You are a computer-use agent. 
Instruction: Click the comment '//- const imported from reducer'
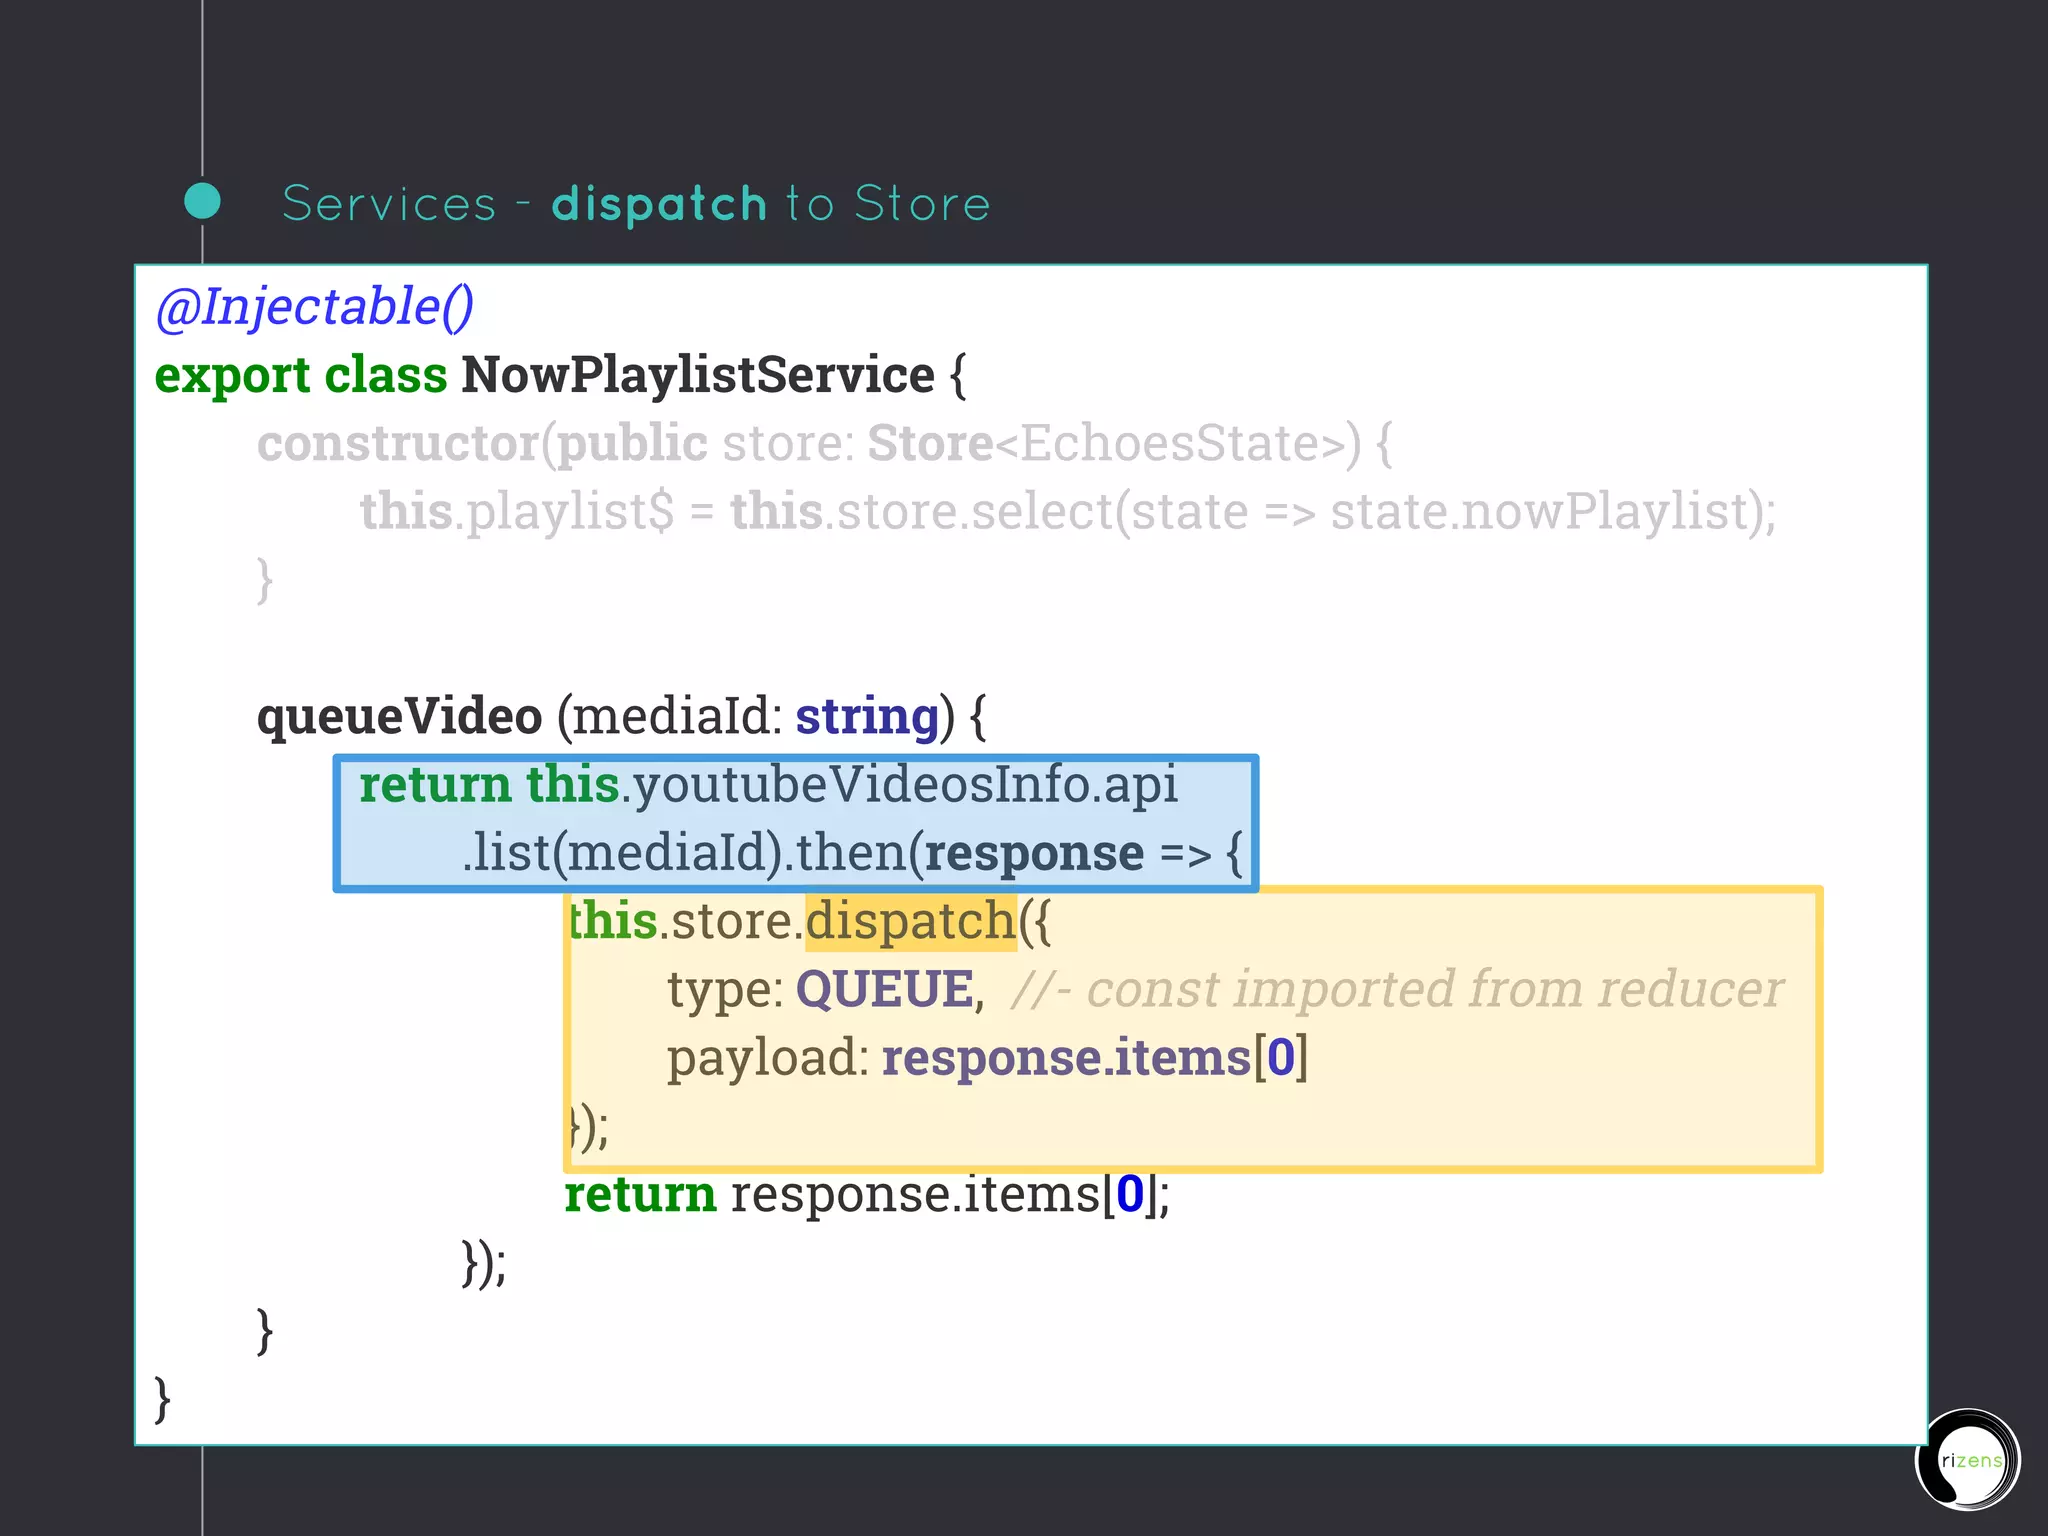coord(1397,989)
